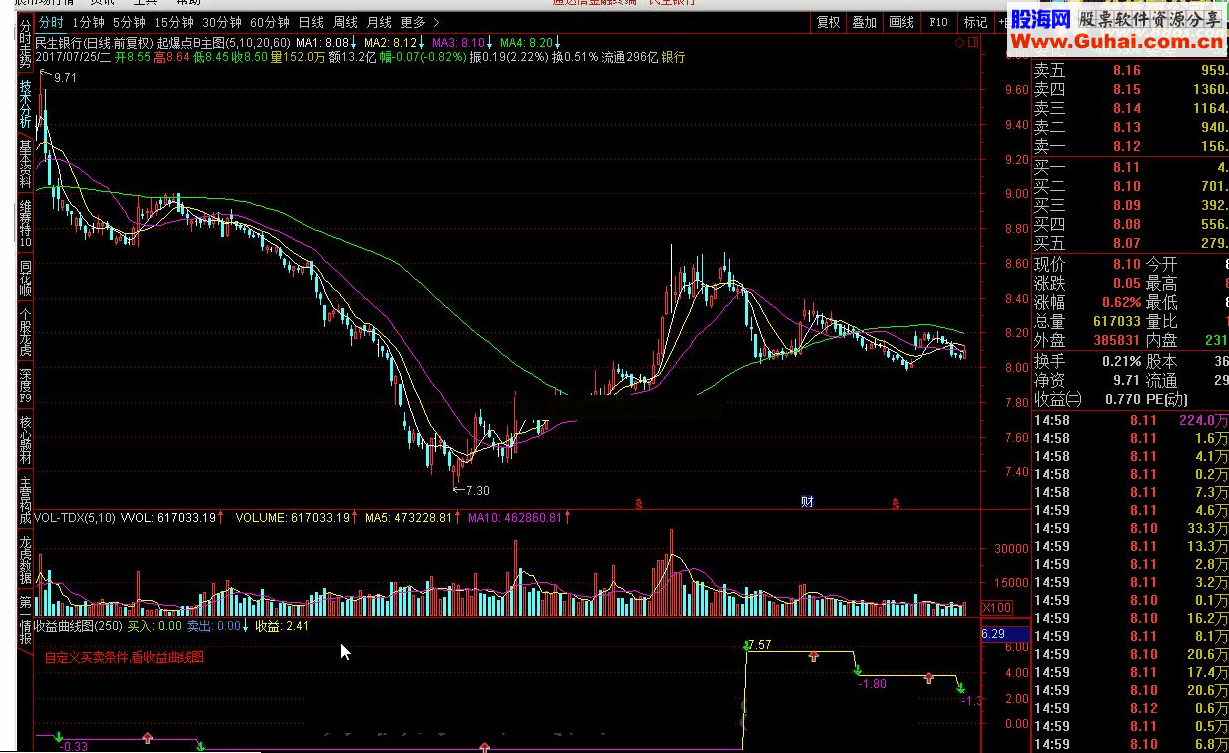1229x753 pixels.
Task: Switch to the 日线 daily chart tab
Action: click(311, 22)
